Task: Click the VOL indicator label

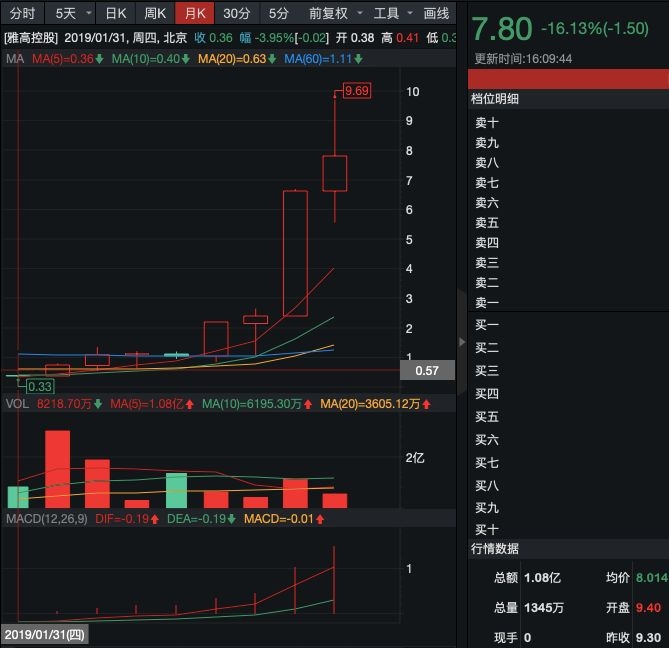Action: click(x=17, y=404)
